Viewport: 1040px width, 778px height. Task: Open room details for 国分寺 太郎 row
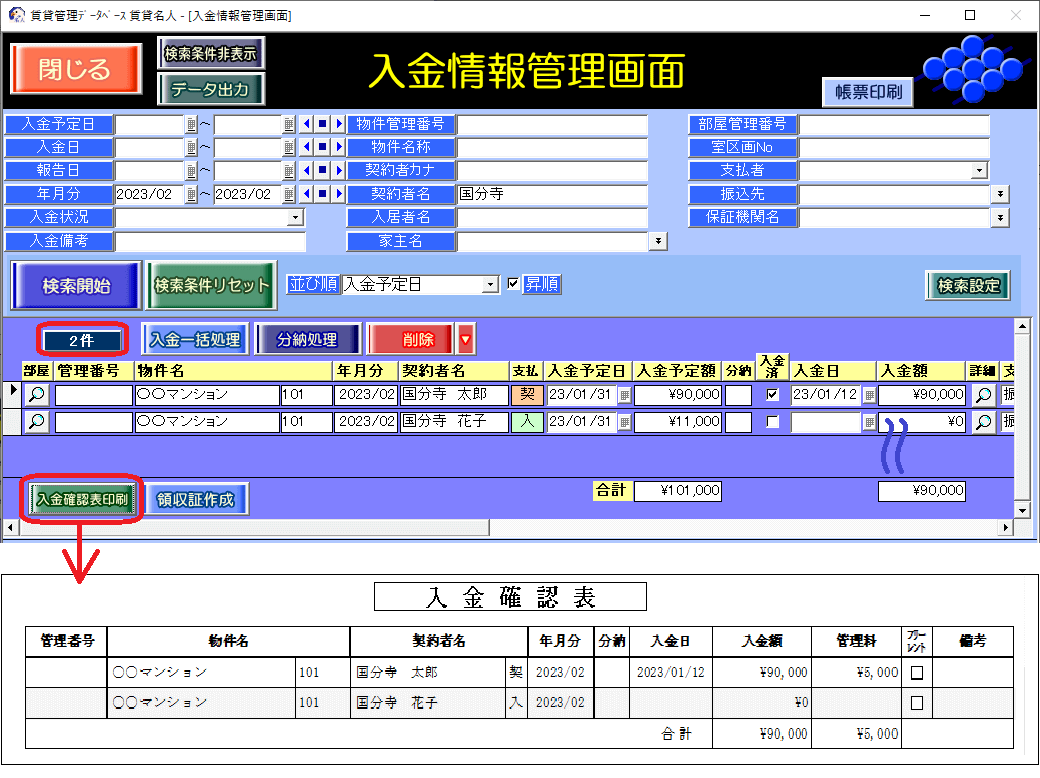coord(36,395)
